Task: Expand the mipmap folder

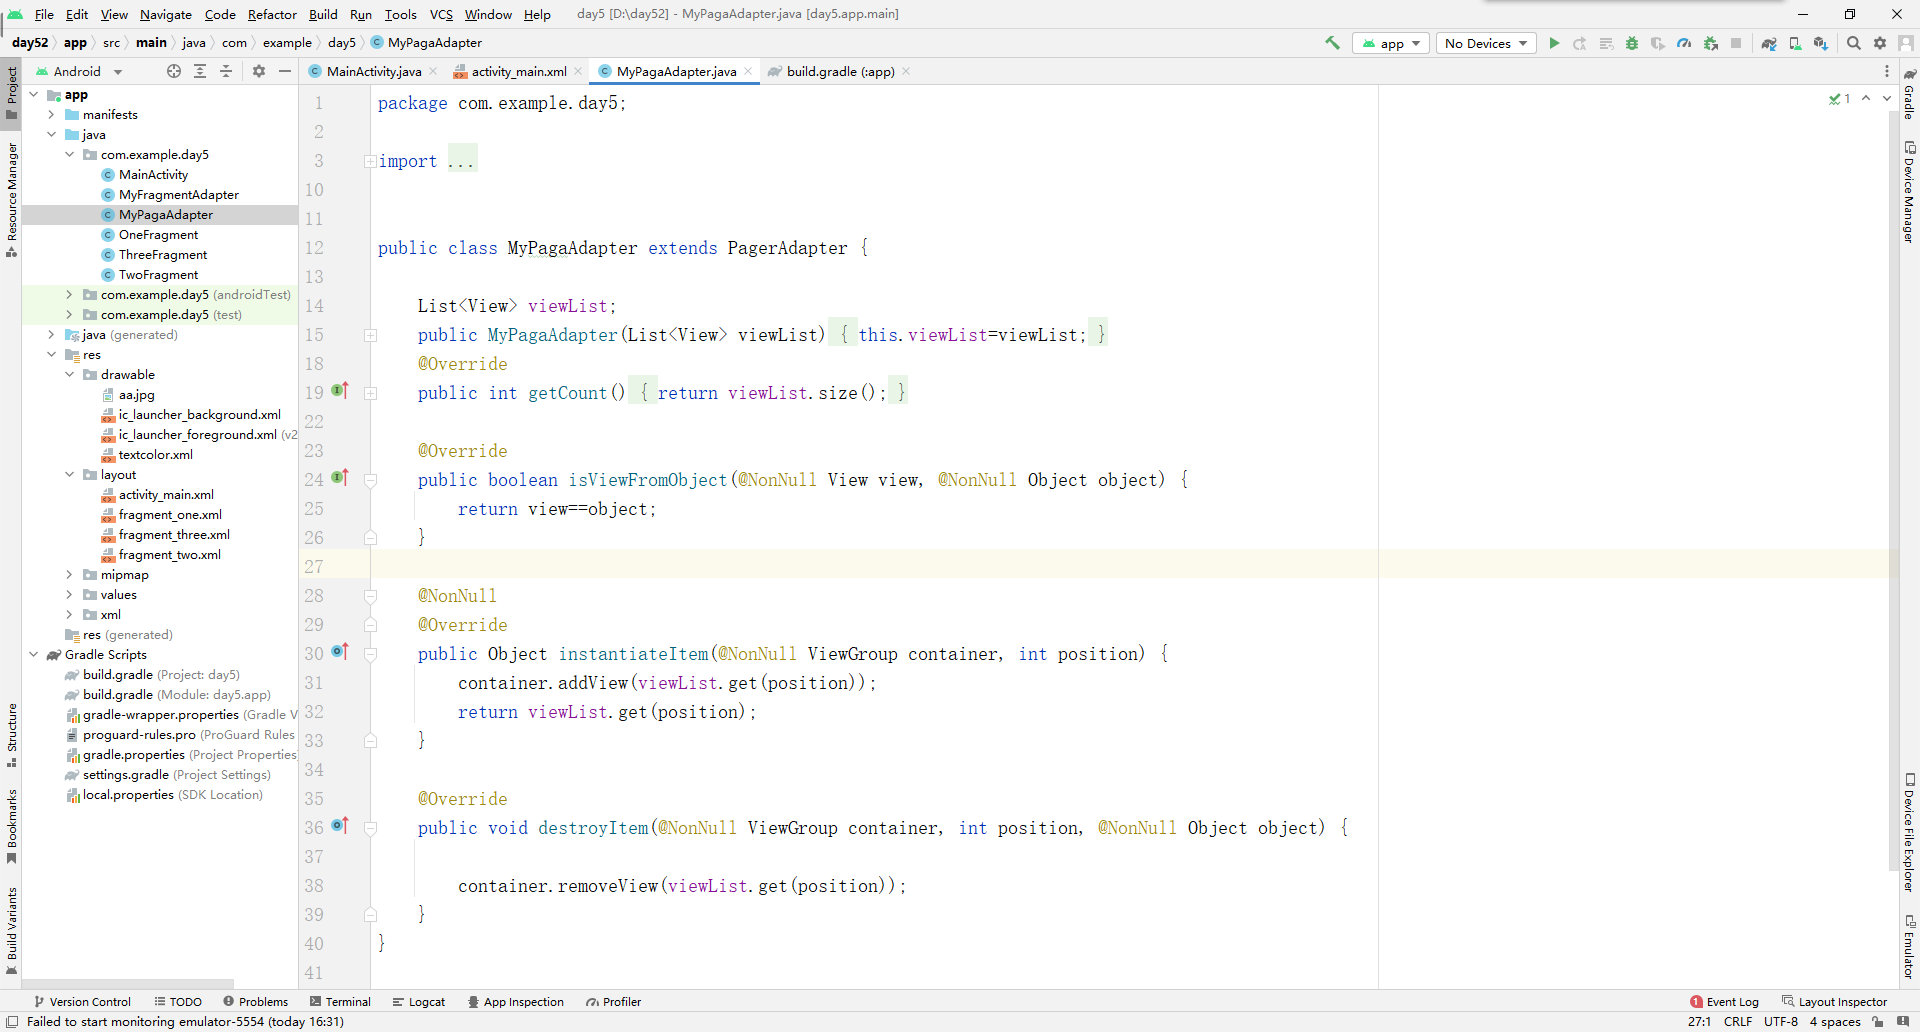Action: [x=69, y=575]
